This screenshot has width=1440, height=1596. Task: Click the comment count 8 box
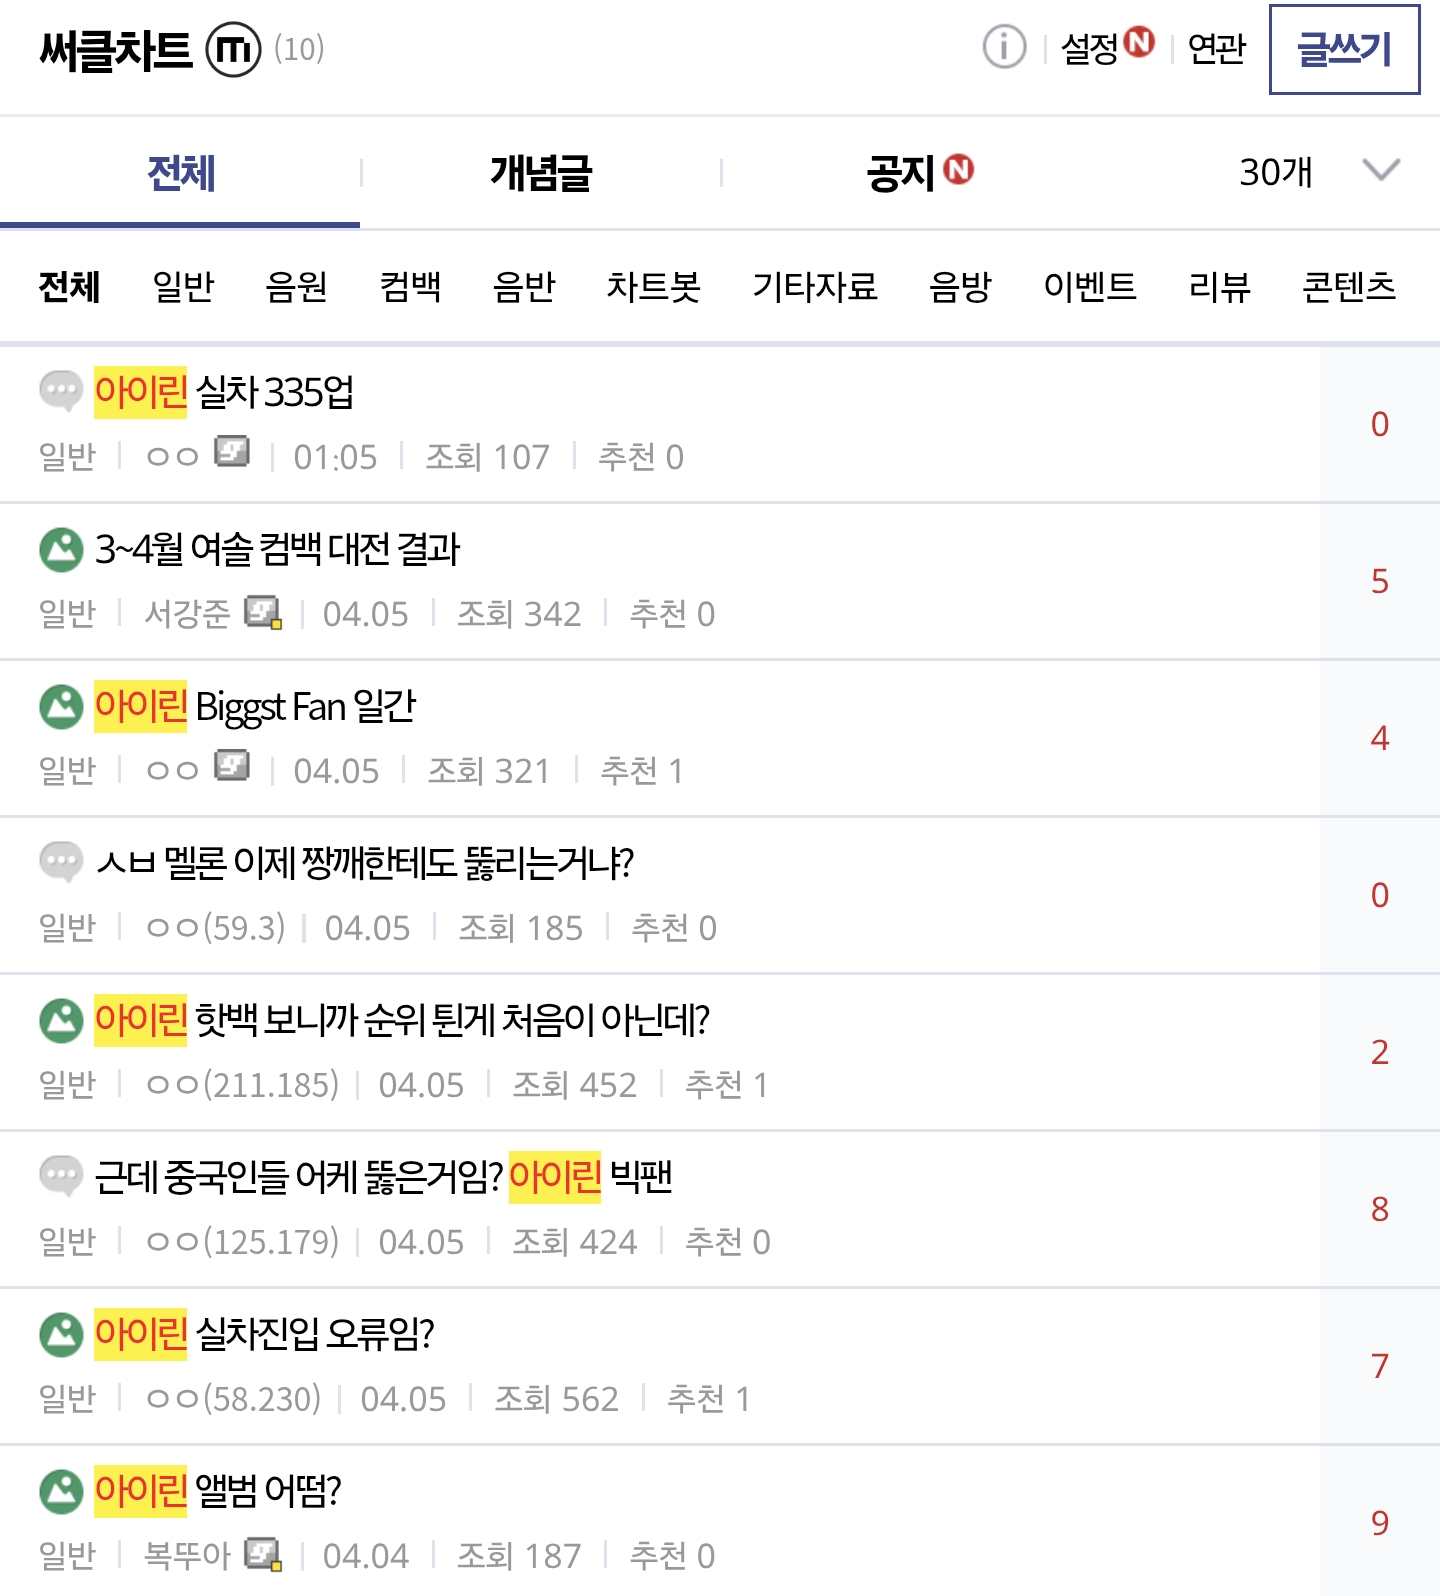1379,1209
